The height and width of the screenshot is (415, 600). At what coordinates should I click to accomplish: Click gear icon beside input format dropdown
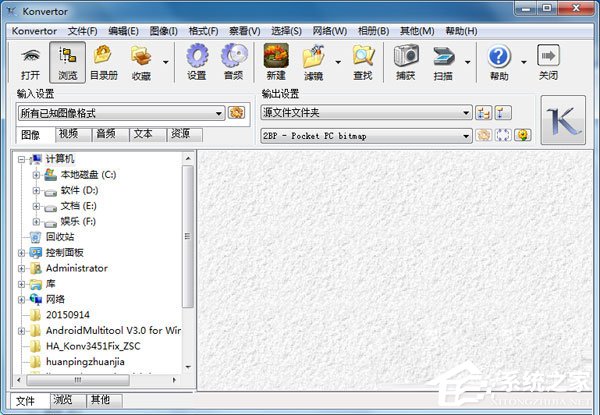click(236, 113)
